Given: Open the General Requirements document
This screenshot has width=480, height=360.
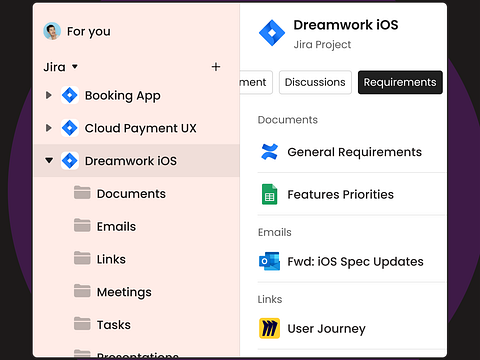Looking at the screenshot, I should (x=355, y=152).
